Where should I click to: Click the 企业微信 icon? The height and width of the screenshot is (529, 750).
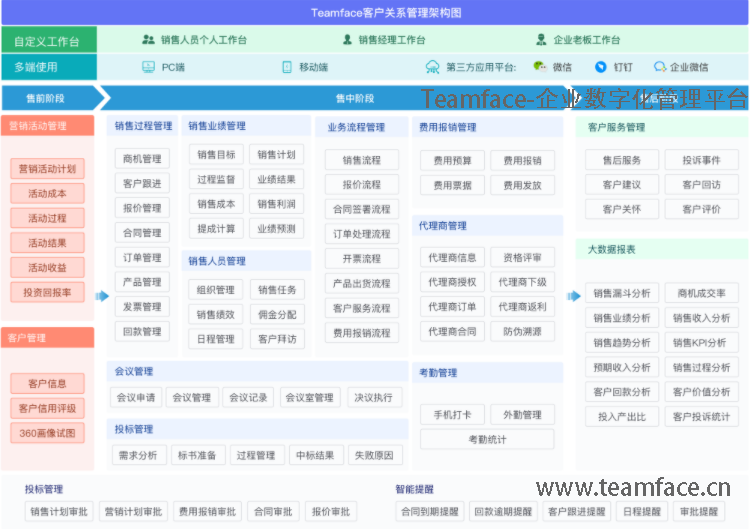point(660,67)
